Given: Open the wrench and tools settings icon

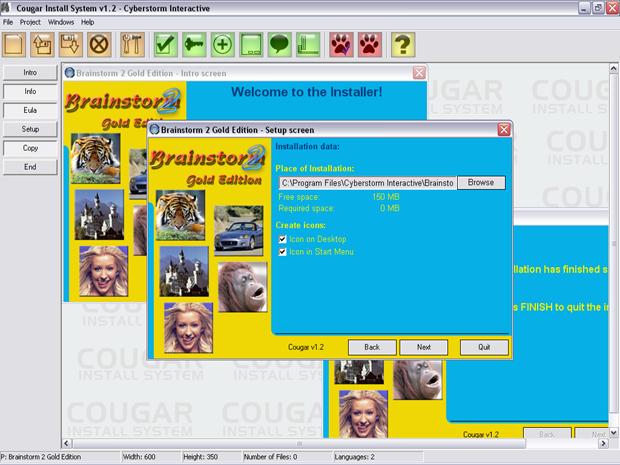Looking at the screenshot, I should pos(132,44).
